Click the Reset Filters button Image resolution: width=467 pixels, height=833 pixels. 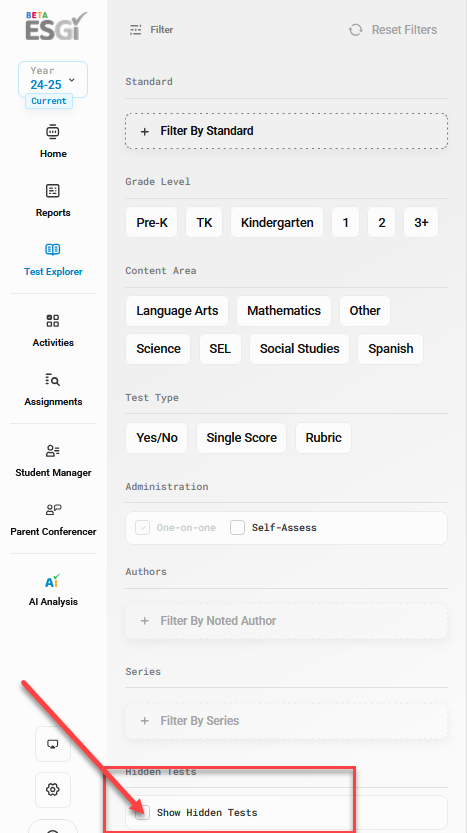point(393,30)
